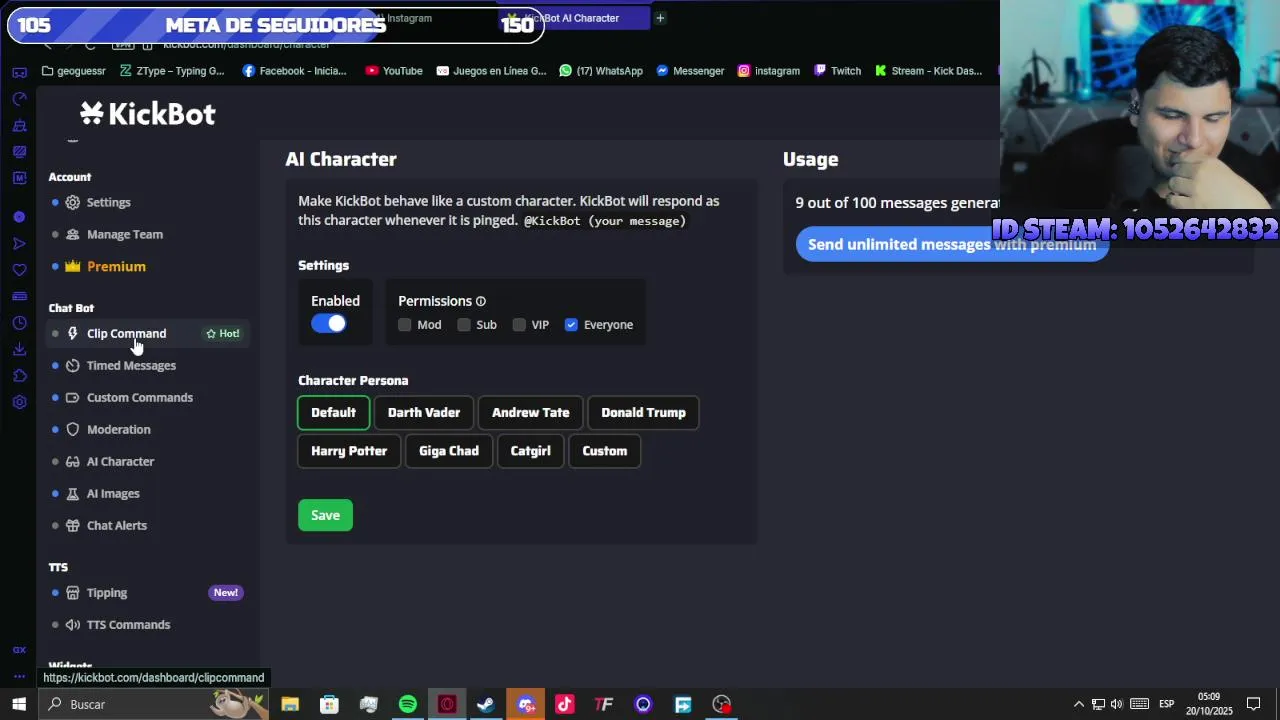1280x720 pixels.
Task: Open the Manage Team link
Action: (125, 234)
